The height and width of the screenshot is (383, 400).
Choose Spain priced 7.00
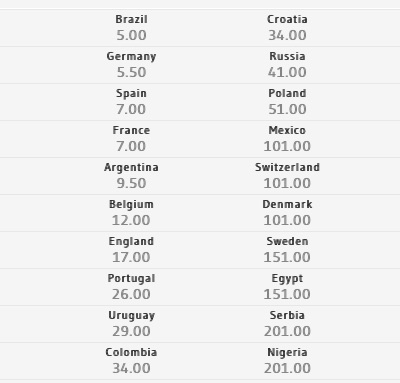pos(131,102)
